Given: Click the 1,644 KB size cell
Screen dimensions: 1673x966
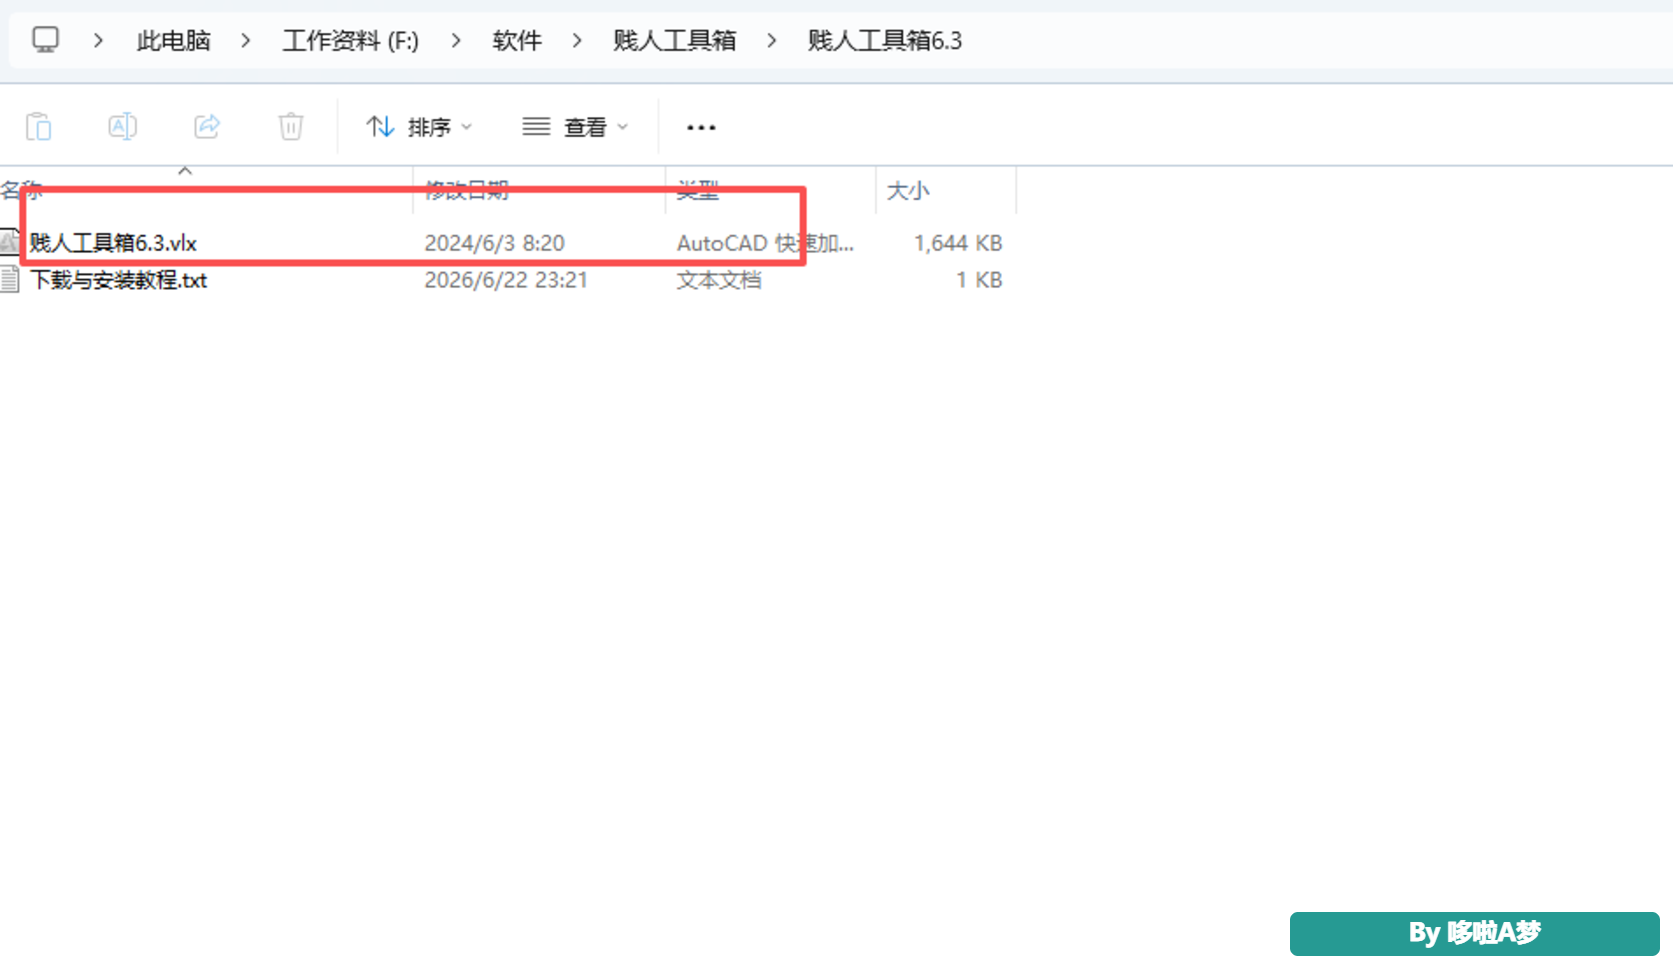Looking at the screenshot, I should pos(958,243).
